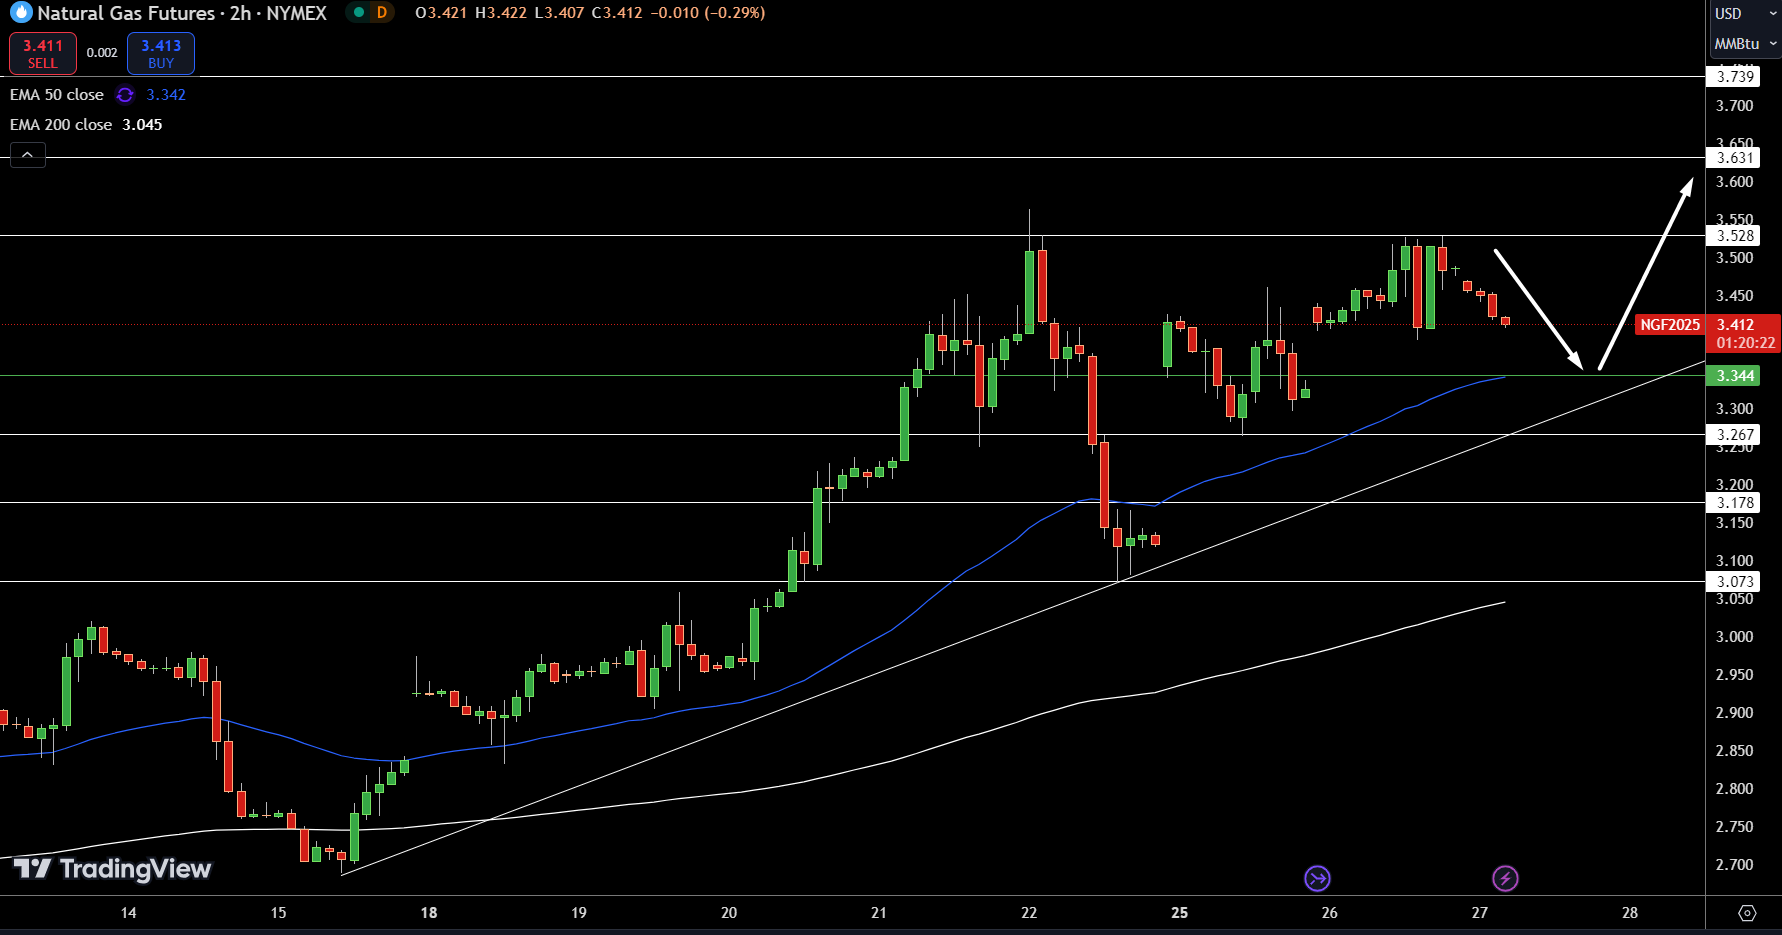Click the date label 28 on time axis
Viewport: 1782px width, 935px height.
(1630, 913)
